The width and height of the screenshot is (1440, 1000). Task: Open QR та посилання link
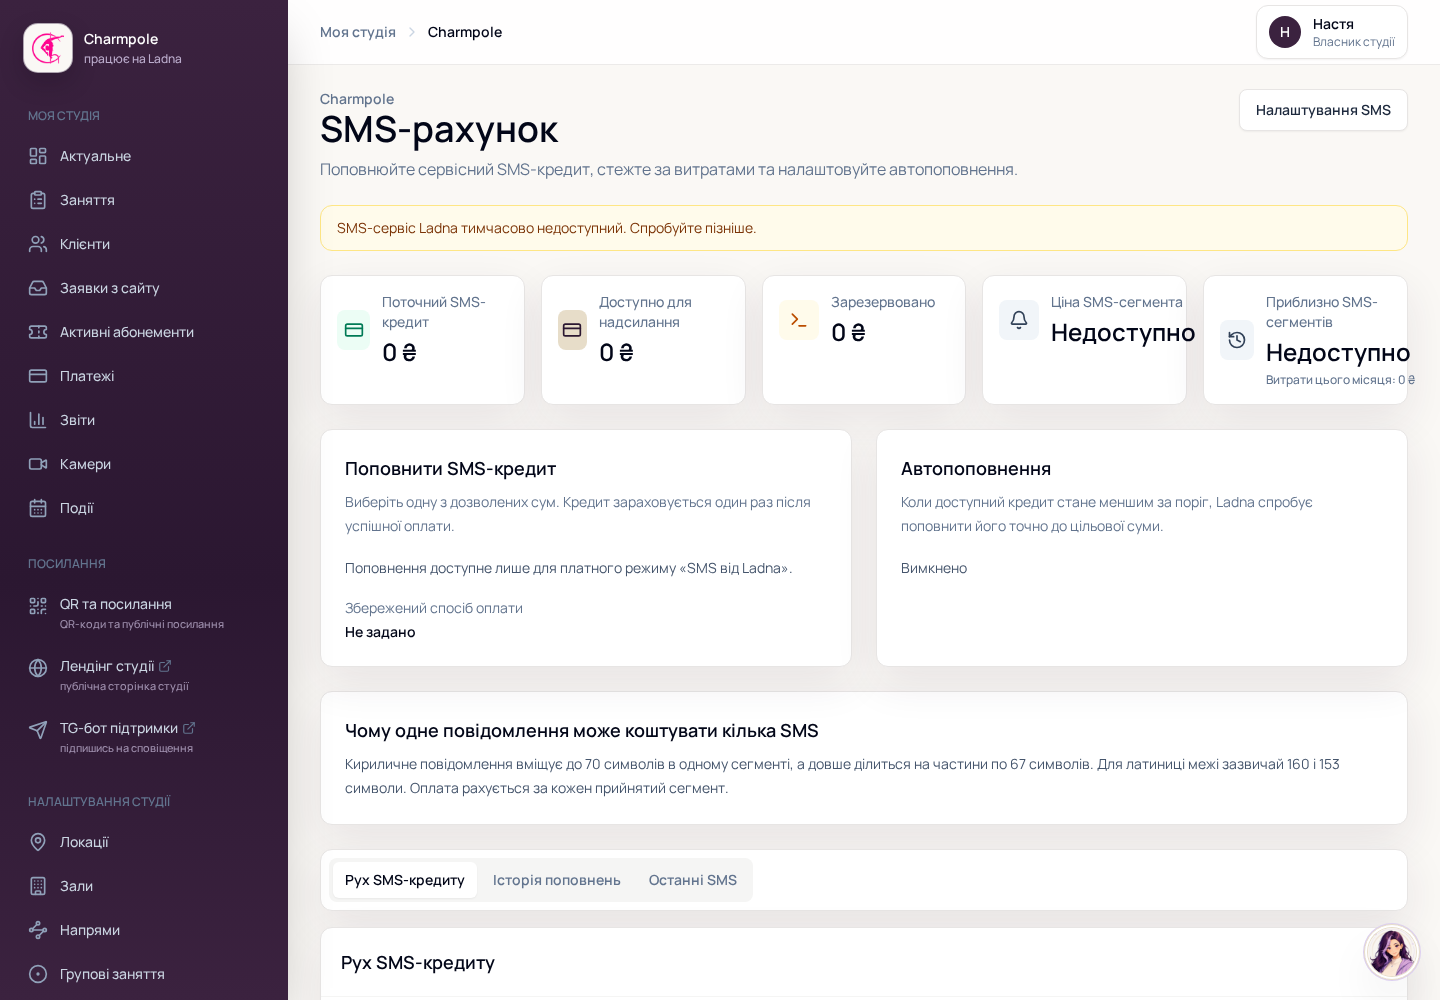[144, 613]
